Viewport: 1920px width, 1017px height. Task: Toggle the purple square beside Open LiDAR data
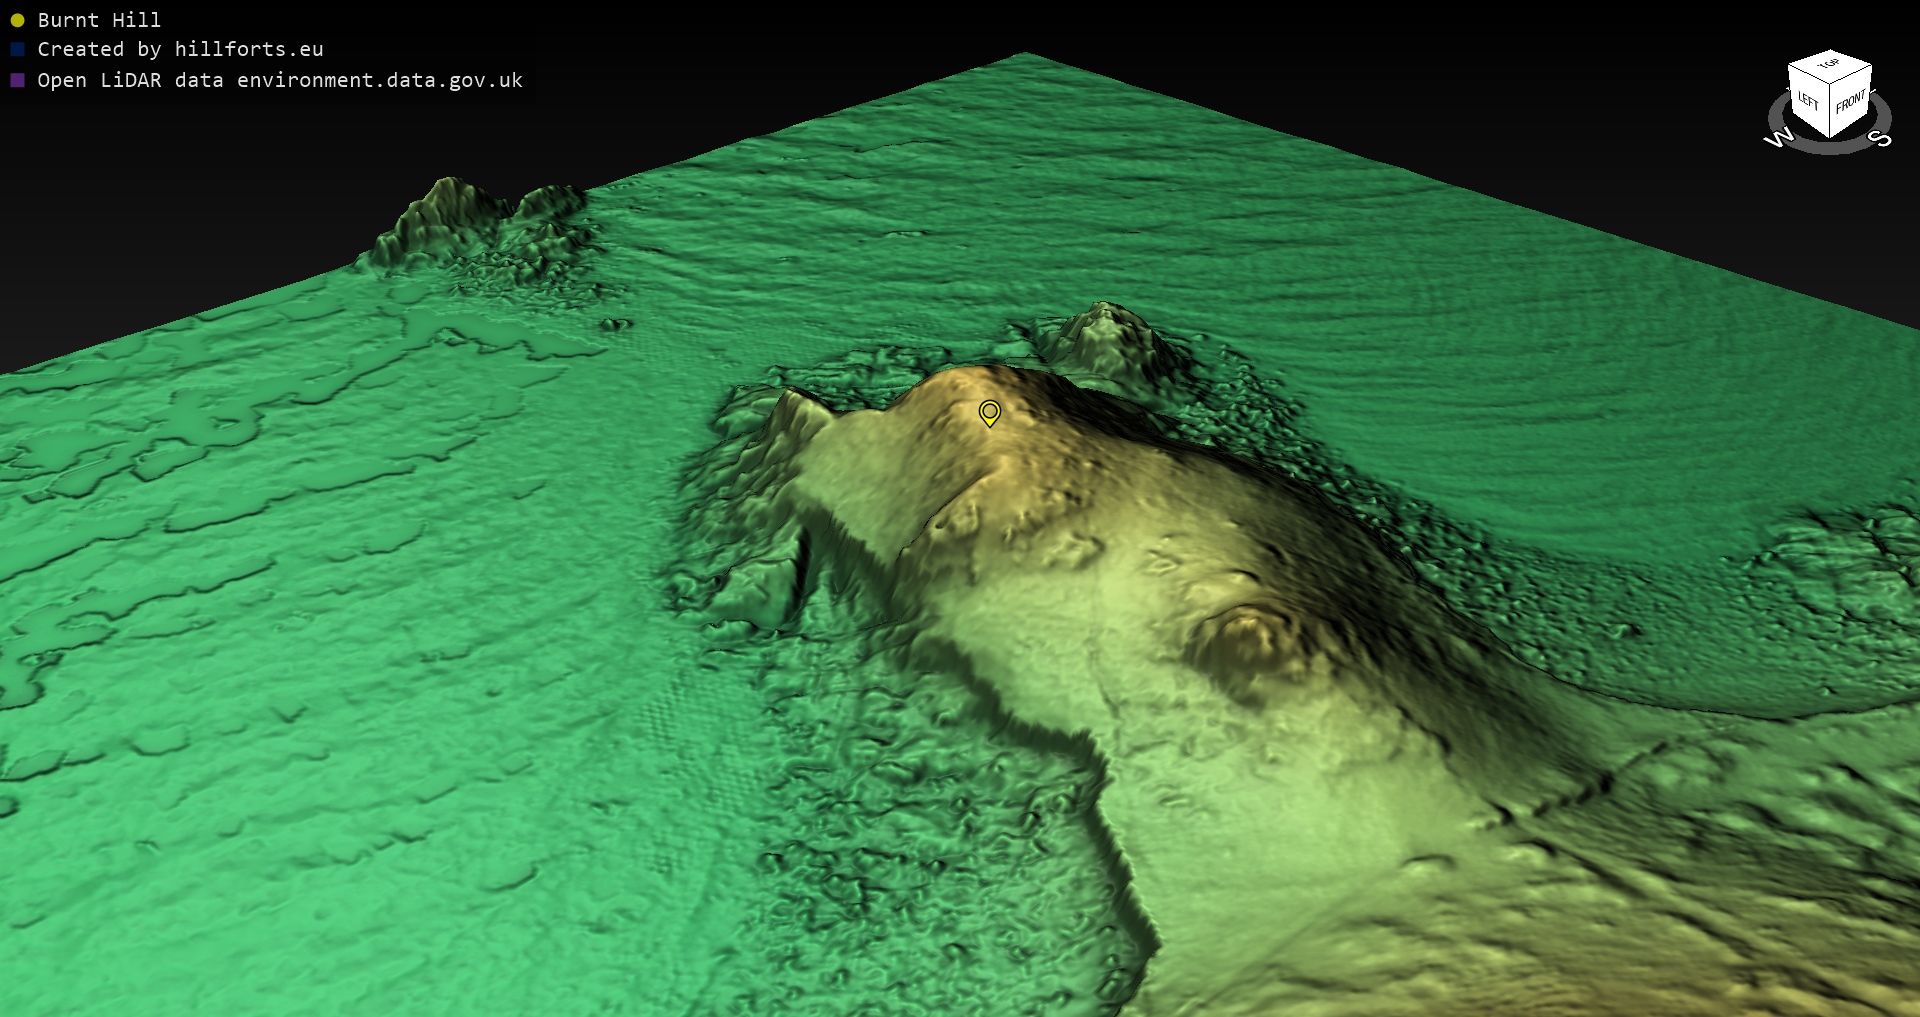[17, 80]
